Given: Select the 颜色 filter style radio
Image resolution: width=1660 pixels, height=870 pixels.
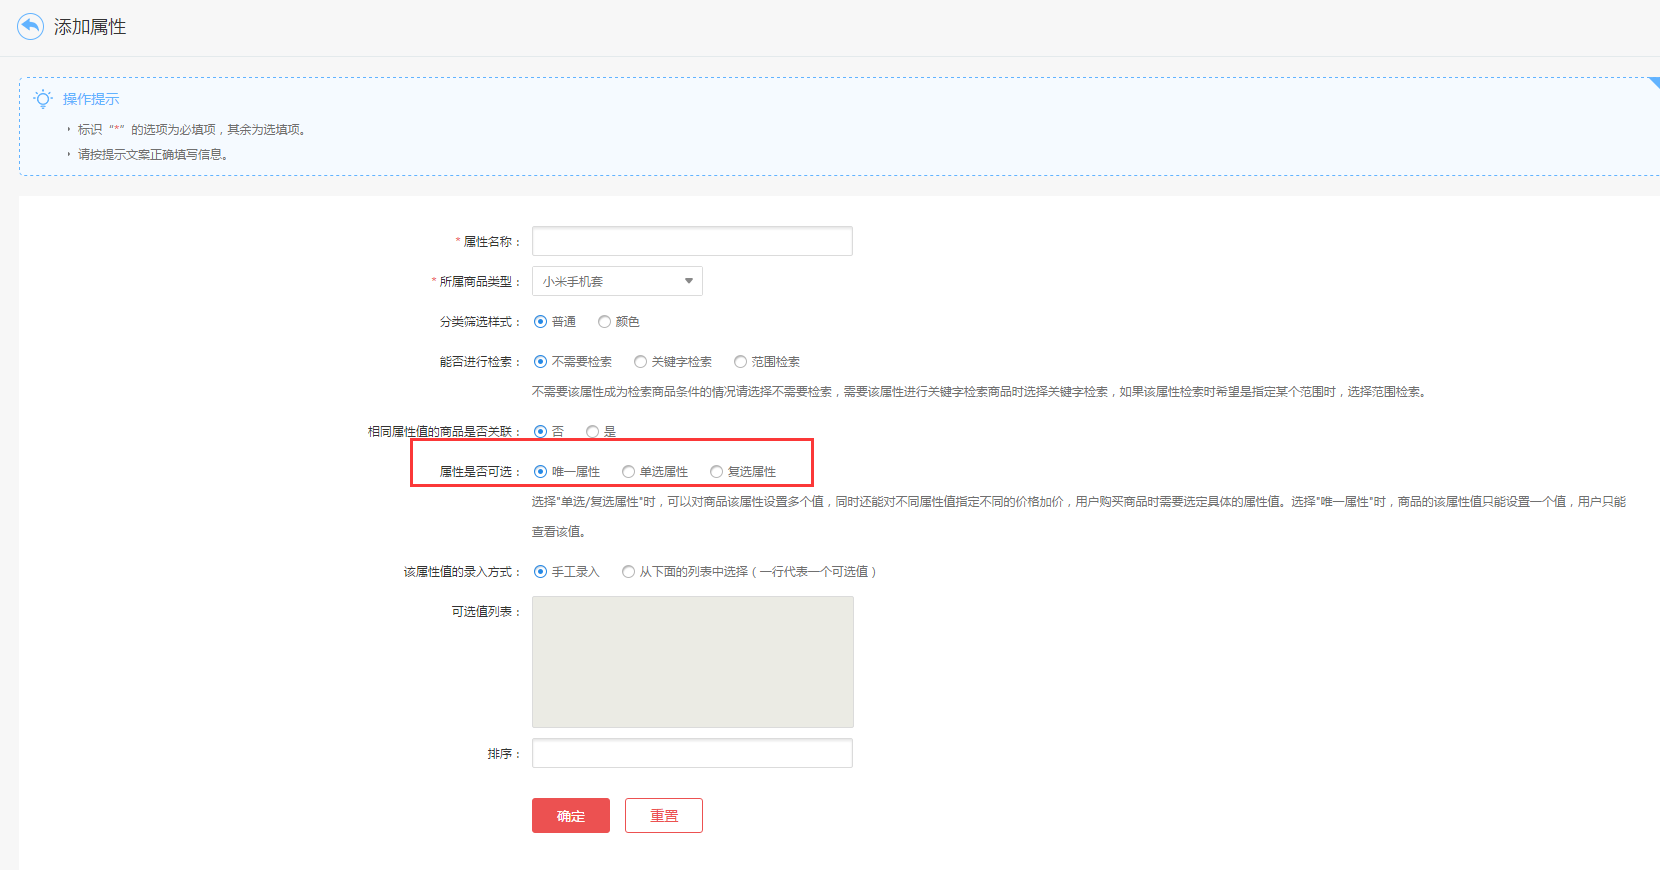Looking at the screenshot, I should pyautogui.click(x=604, y=322).
